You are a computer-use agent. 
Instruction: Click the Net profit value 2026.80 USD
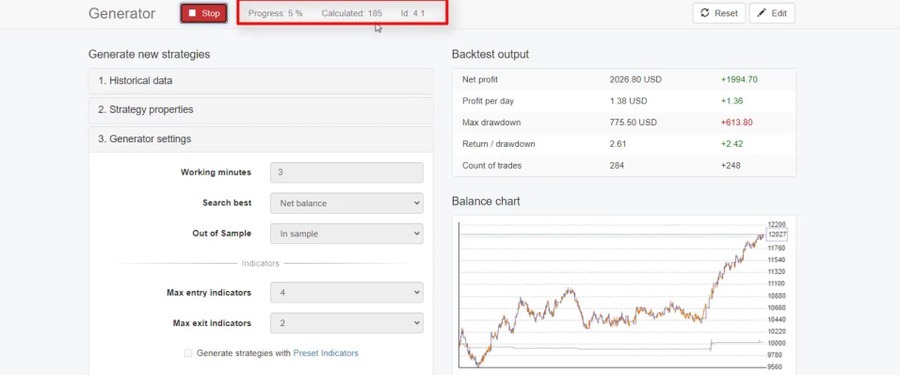click(635, 80)
